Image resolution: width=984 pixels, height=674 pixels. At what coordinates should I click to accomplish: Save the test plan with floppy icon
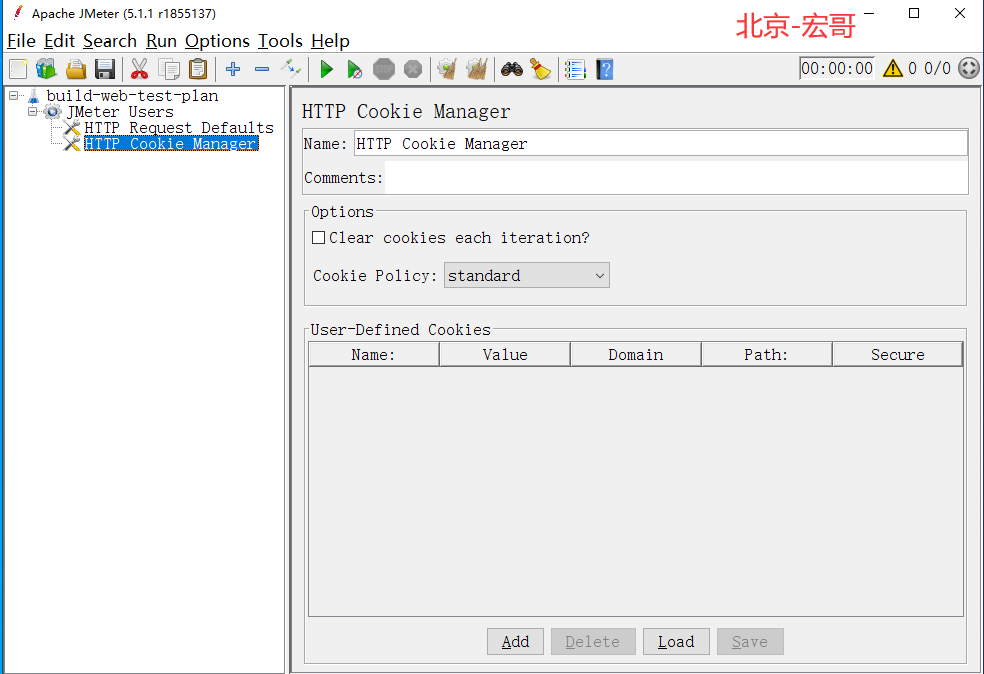click(105, 69)
